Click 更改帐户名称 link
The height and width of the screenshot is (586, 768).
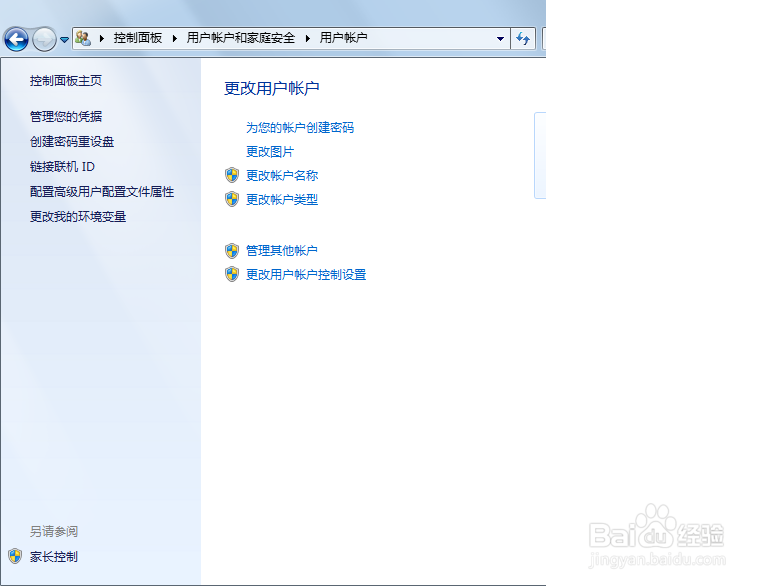[282, 175]
